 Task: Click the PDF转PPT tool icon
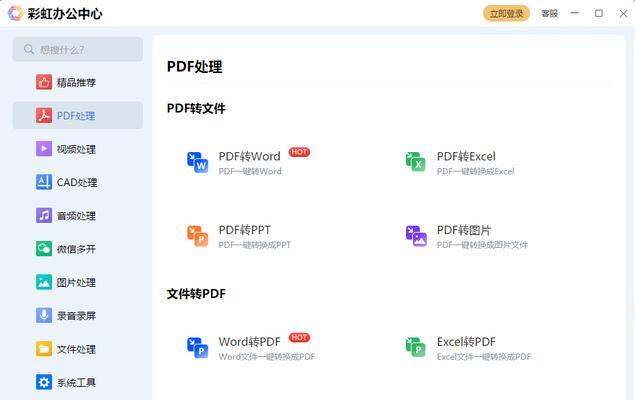(x=198, y=236)
